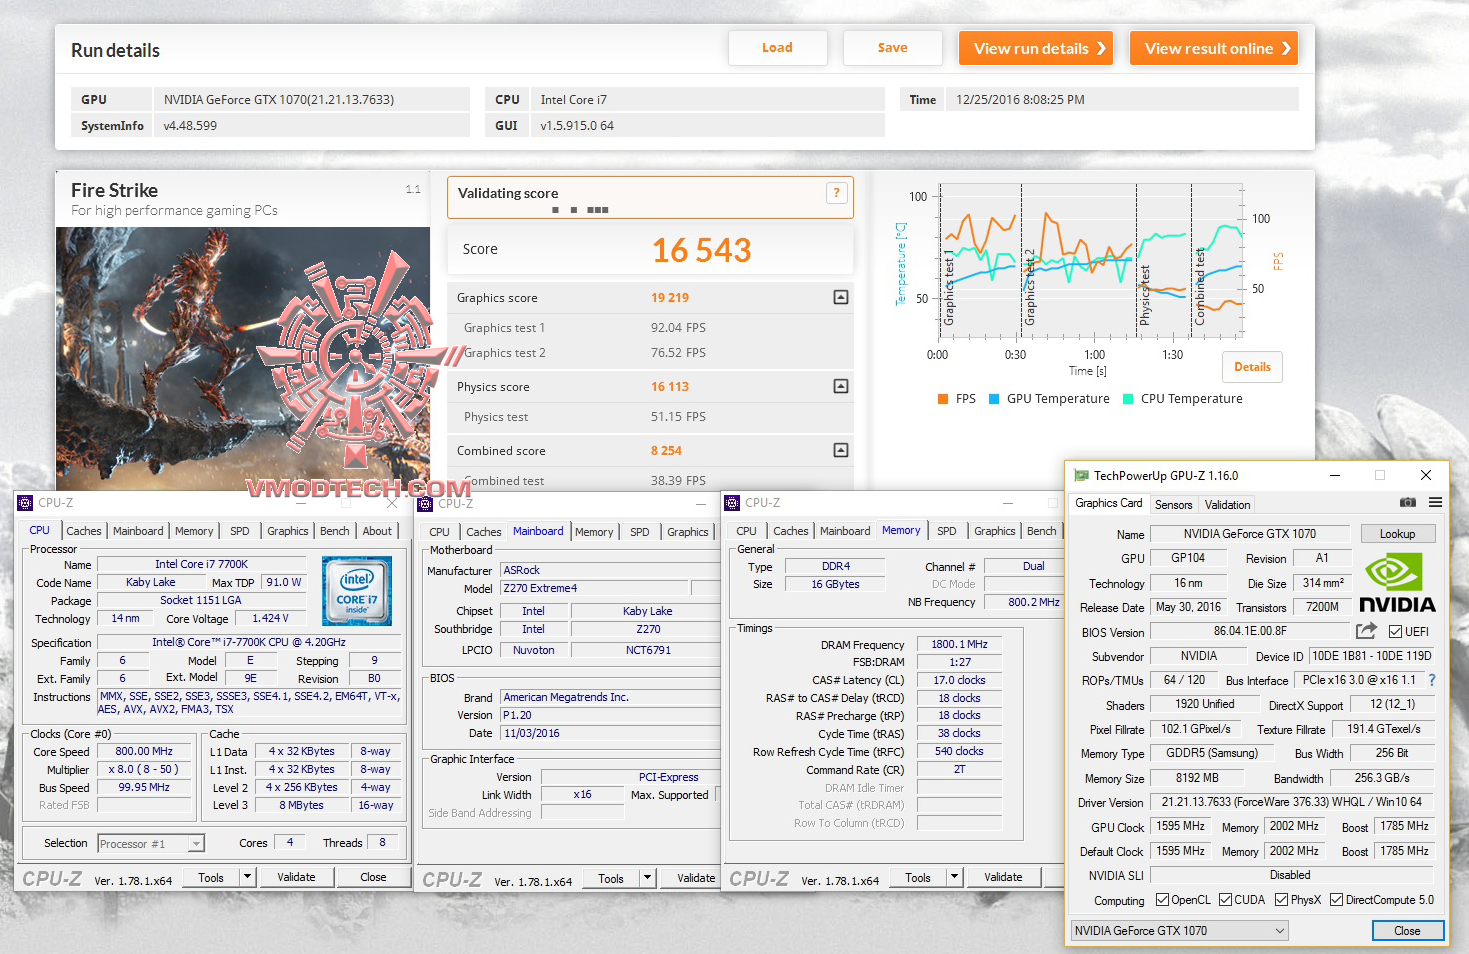Select Bench tab in the CPU-Z Memory window
Viewport: 1469px width, 954px height.
pos(1041,531)
